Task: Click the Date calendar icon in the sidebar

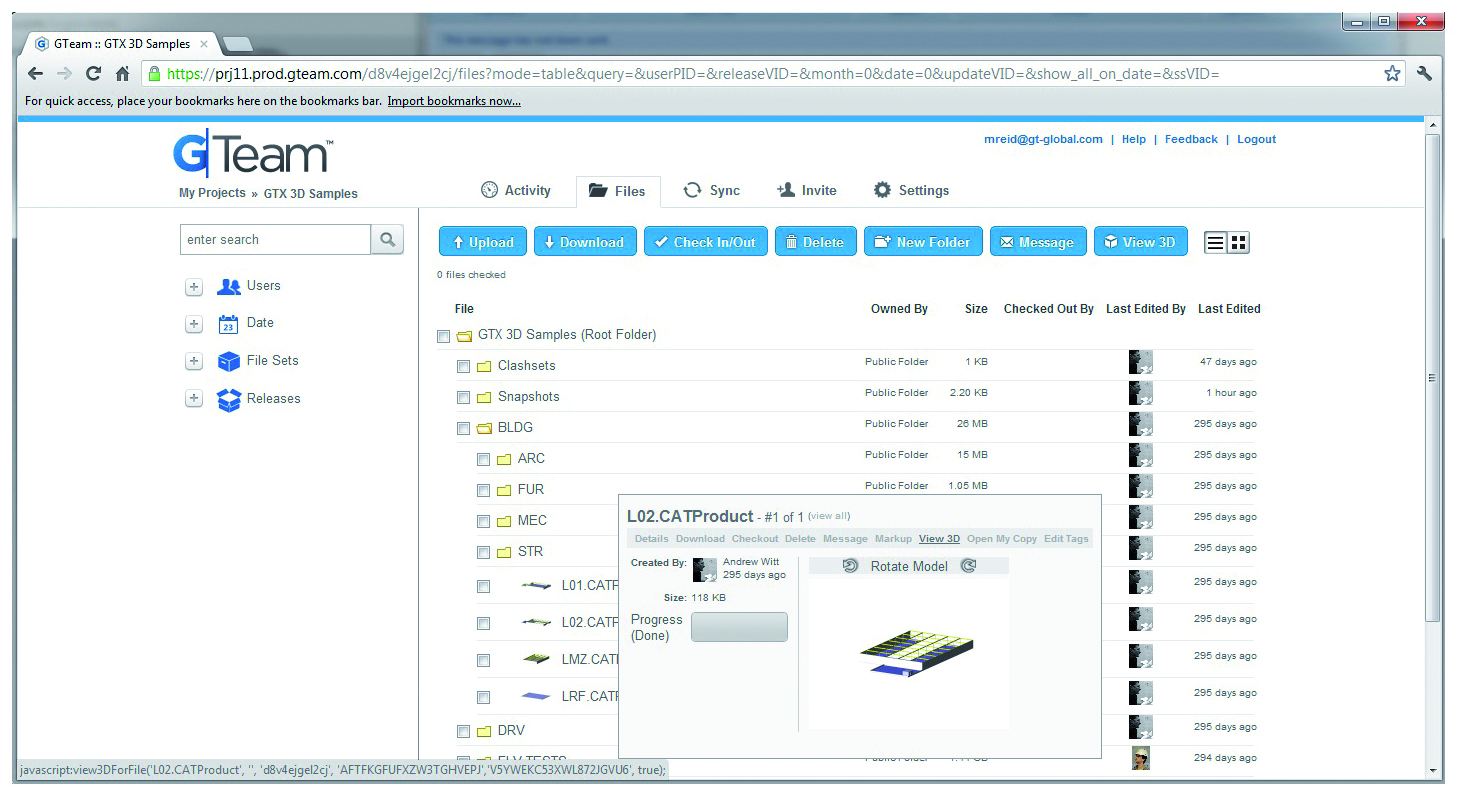Action: click(228, 323)
